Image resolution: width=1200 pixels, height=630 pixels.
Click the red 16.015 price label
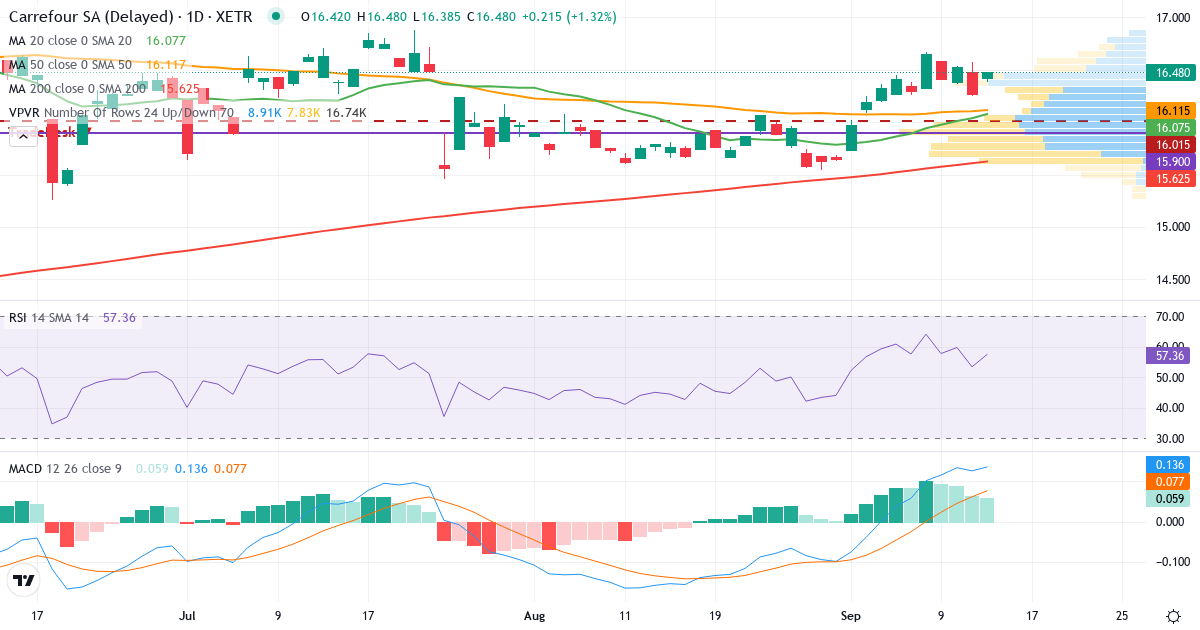click(1172, 145)
